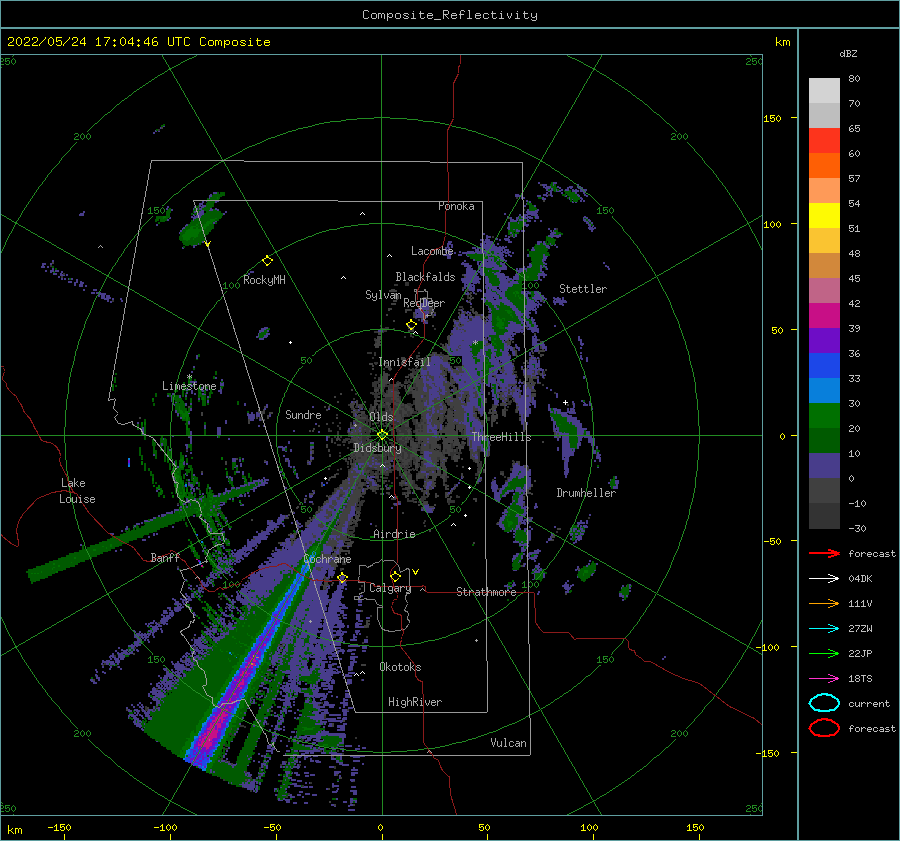Click the Composite_Reflectivity title text
Viewport: 900px width, 841px height.
tap(450, 15)
